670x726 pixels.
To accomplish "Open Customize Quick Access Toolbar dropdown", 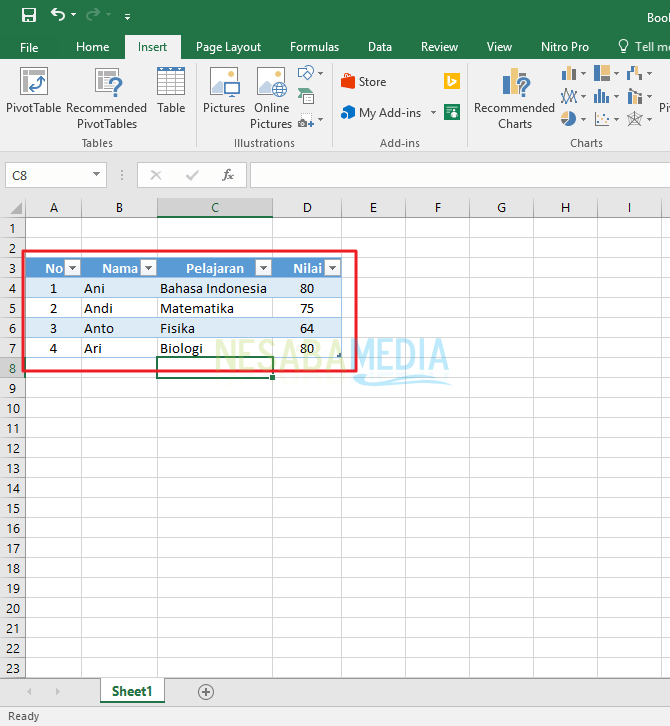I will point(127,17).
